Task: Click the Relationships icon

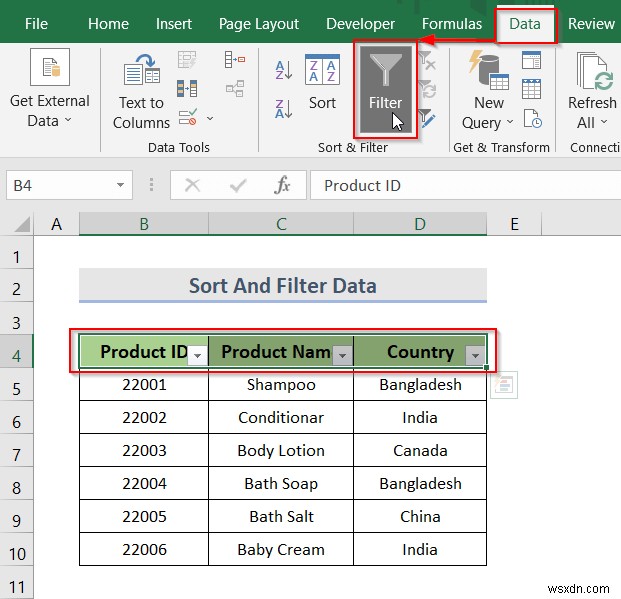Action: coord(235,88)
